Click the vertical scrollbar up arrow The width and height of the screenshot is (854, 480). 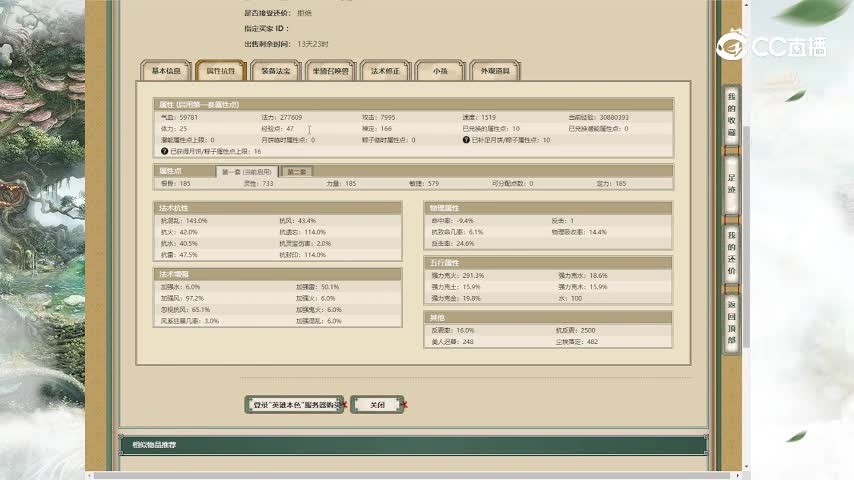(746, 4)
